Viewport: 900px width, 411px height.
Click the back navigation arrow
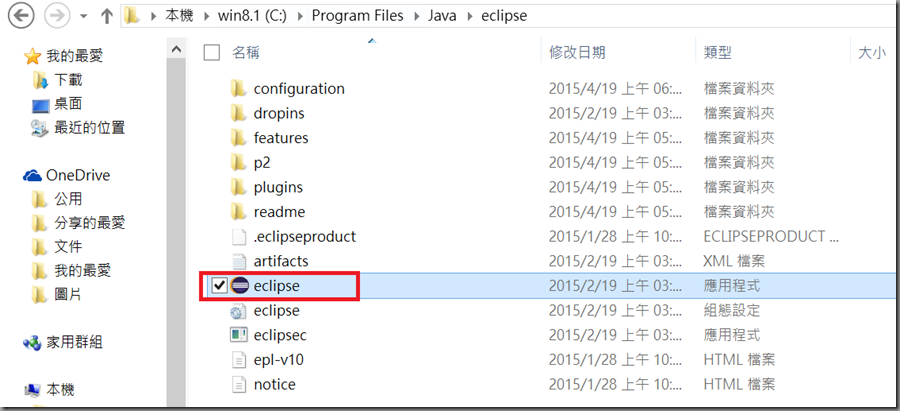19,16
